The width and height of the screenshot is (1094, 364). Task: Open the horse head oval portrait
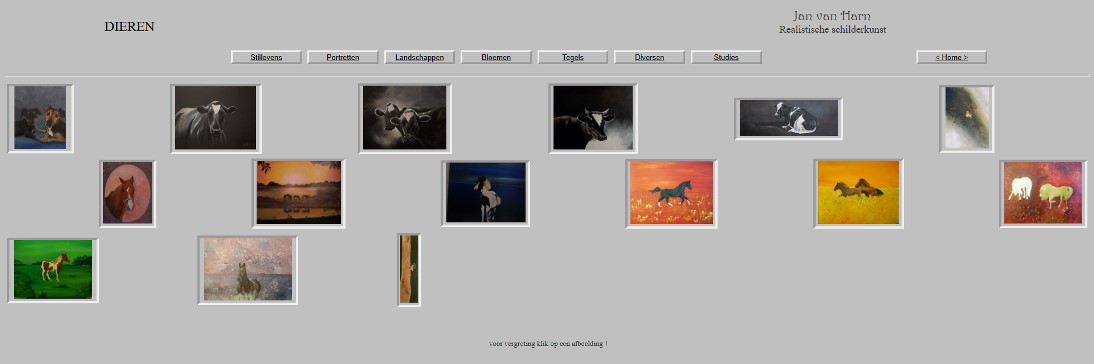128,194
